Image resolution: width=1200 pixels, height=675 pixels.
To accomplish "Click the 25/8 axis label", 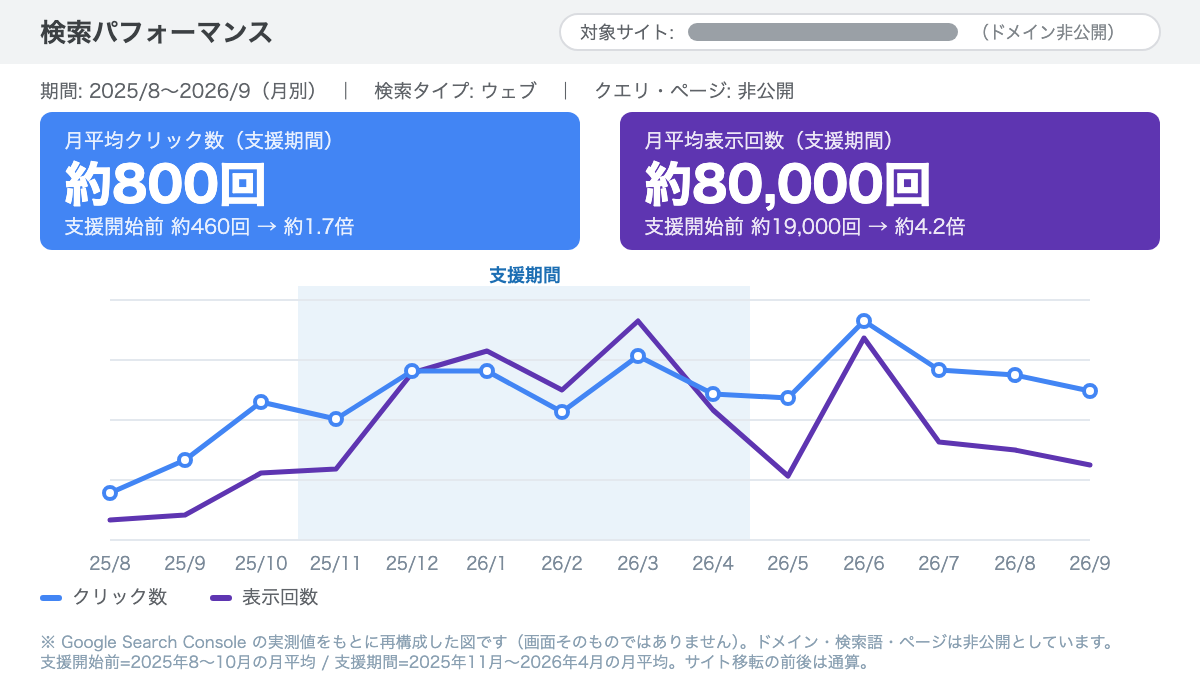I will click(110, 564).
